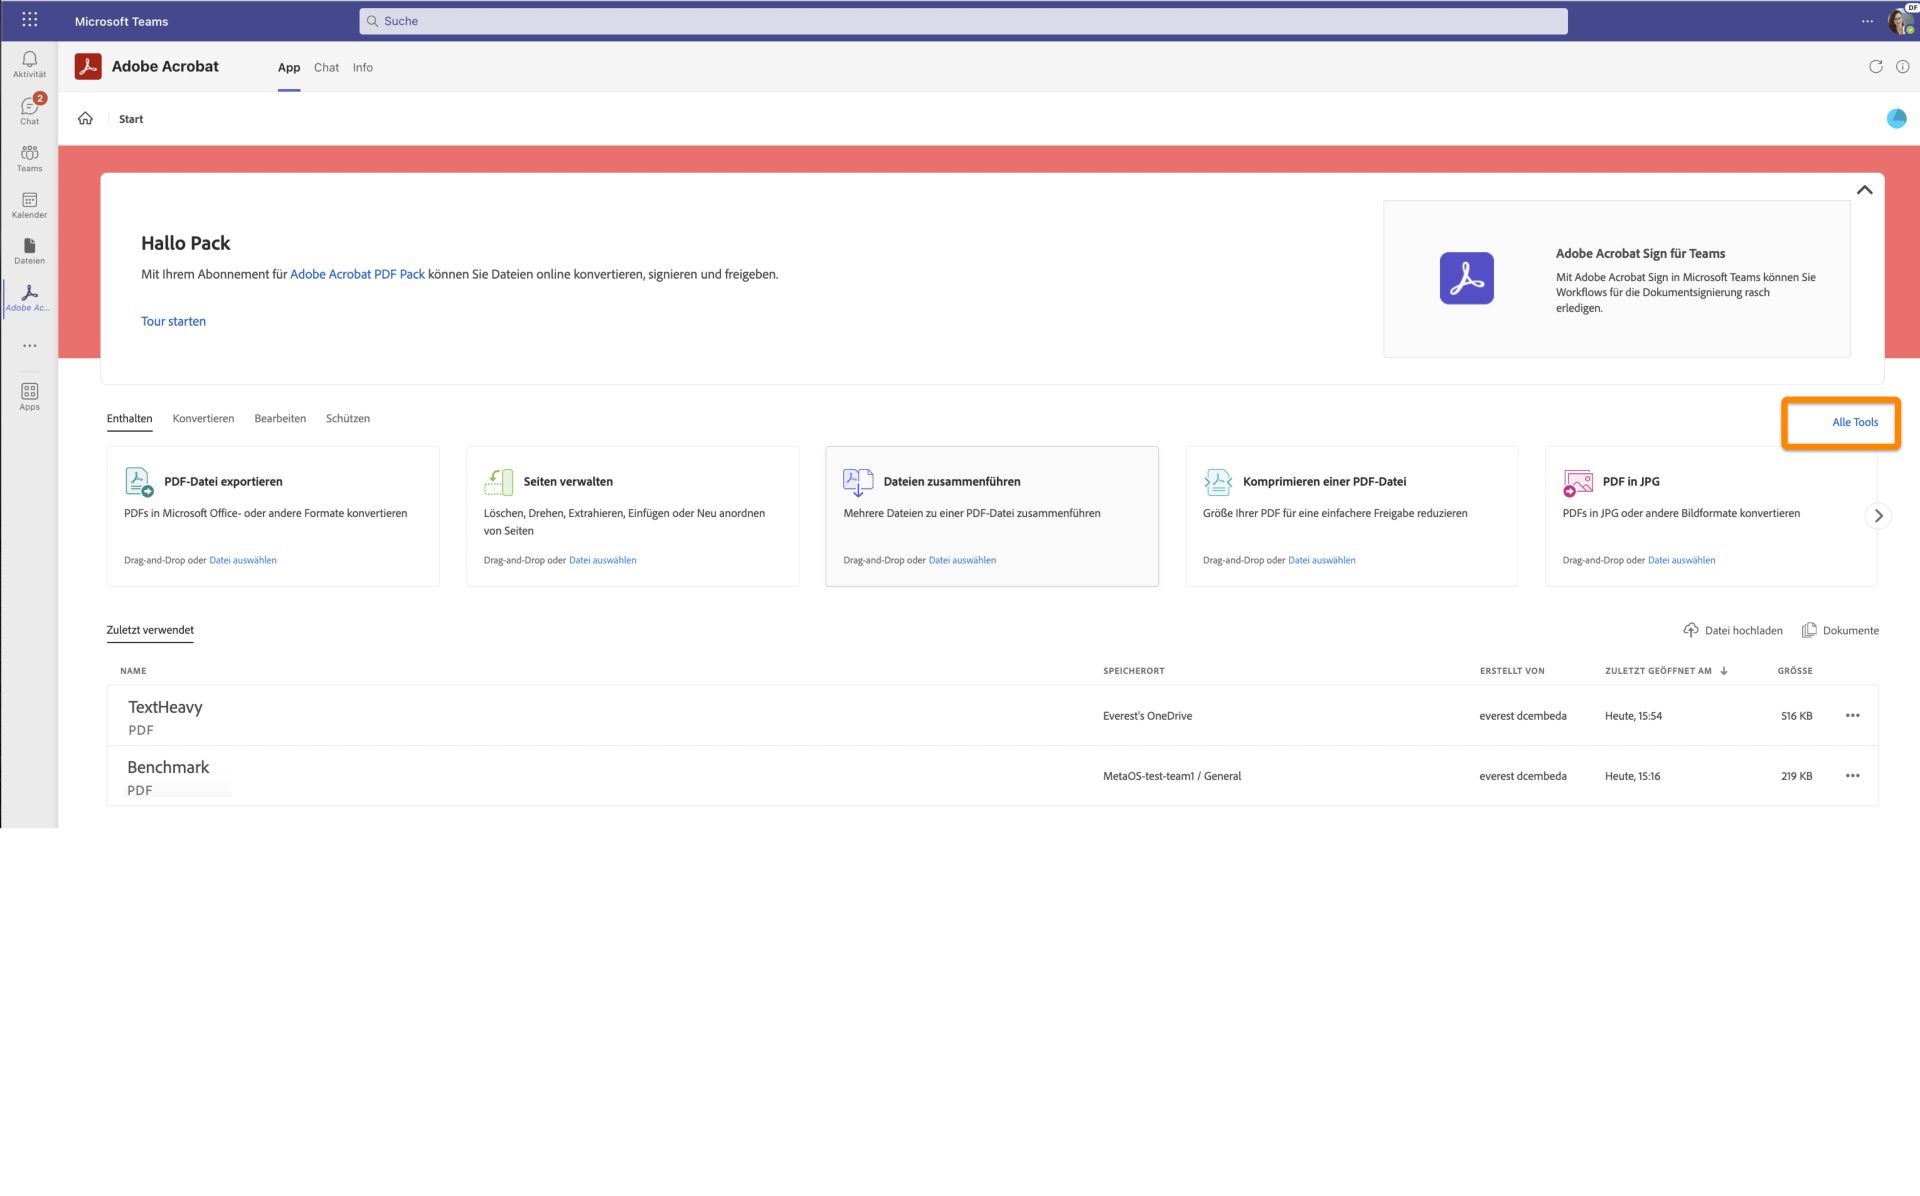Select the Enthalten tools tab
The width and height of the screenshot is (1920, 1196).
pos(129,418)
